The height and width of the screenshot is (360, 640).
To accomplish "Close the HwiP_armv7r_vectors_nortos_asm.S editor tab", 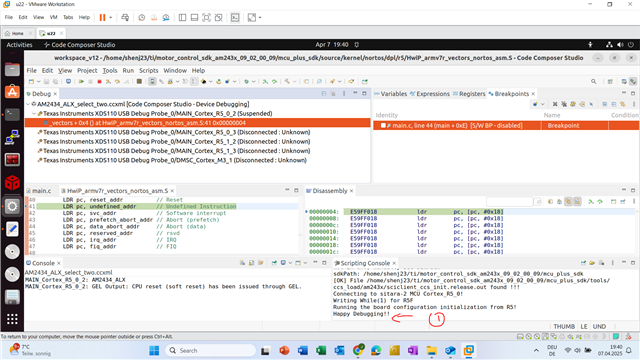I will pos(172,191).
